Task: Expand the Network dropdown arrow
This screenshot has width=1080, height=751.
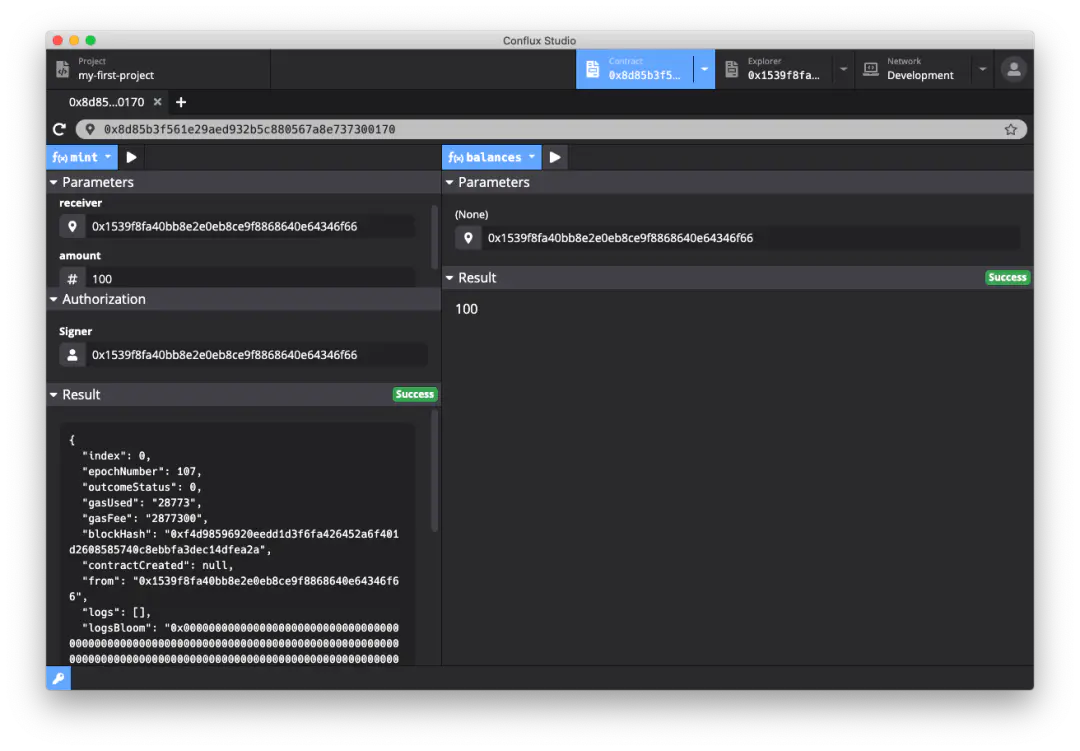Action: pos(982,69)
